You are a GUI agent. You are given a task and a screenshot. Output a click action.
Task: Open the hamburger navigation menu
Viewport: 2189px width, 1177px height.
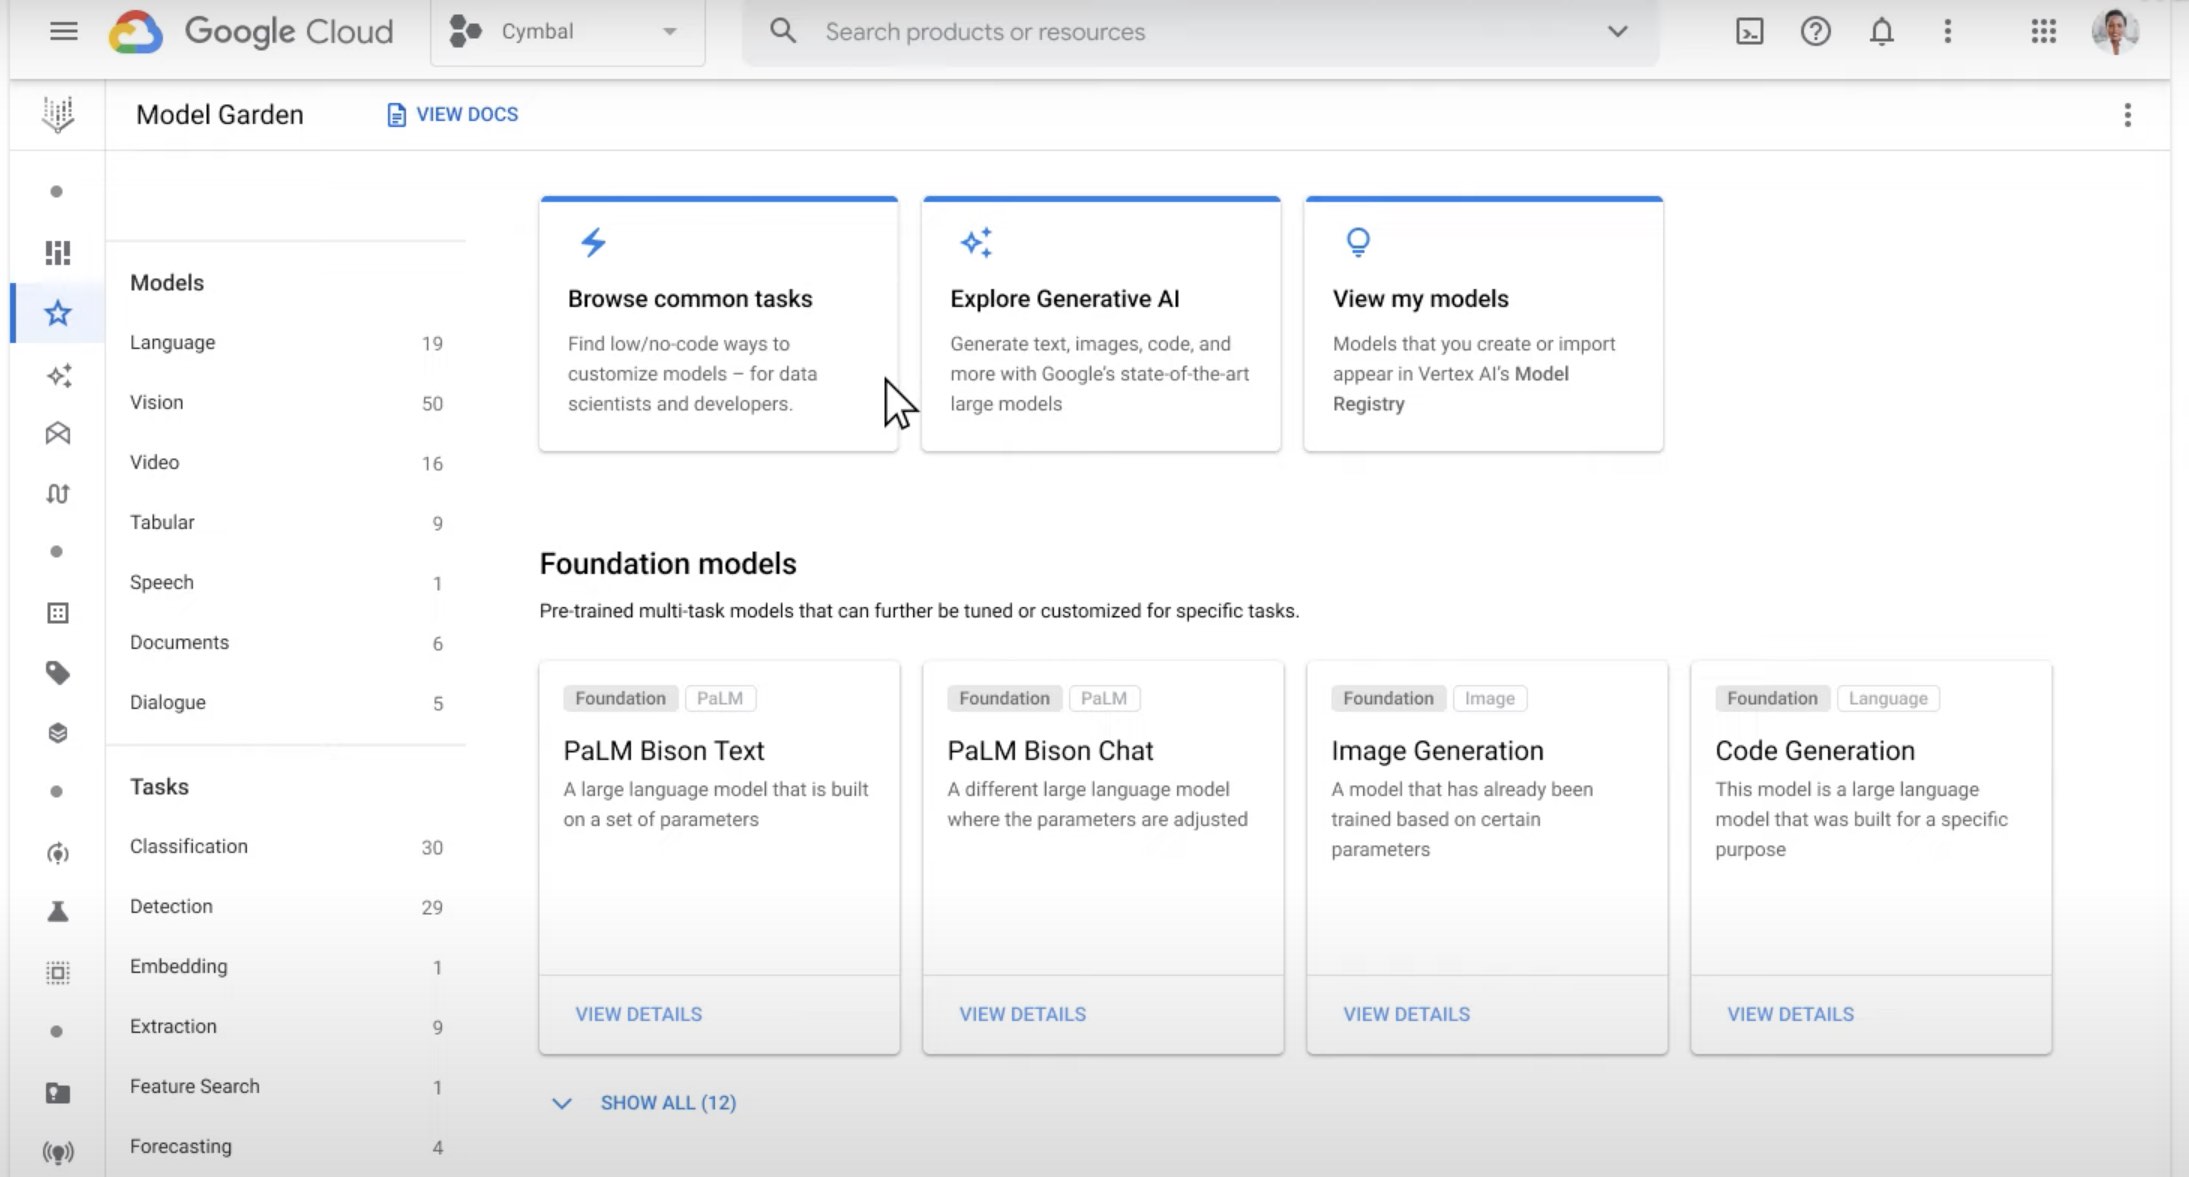coord(63,31)
